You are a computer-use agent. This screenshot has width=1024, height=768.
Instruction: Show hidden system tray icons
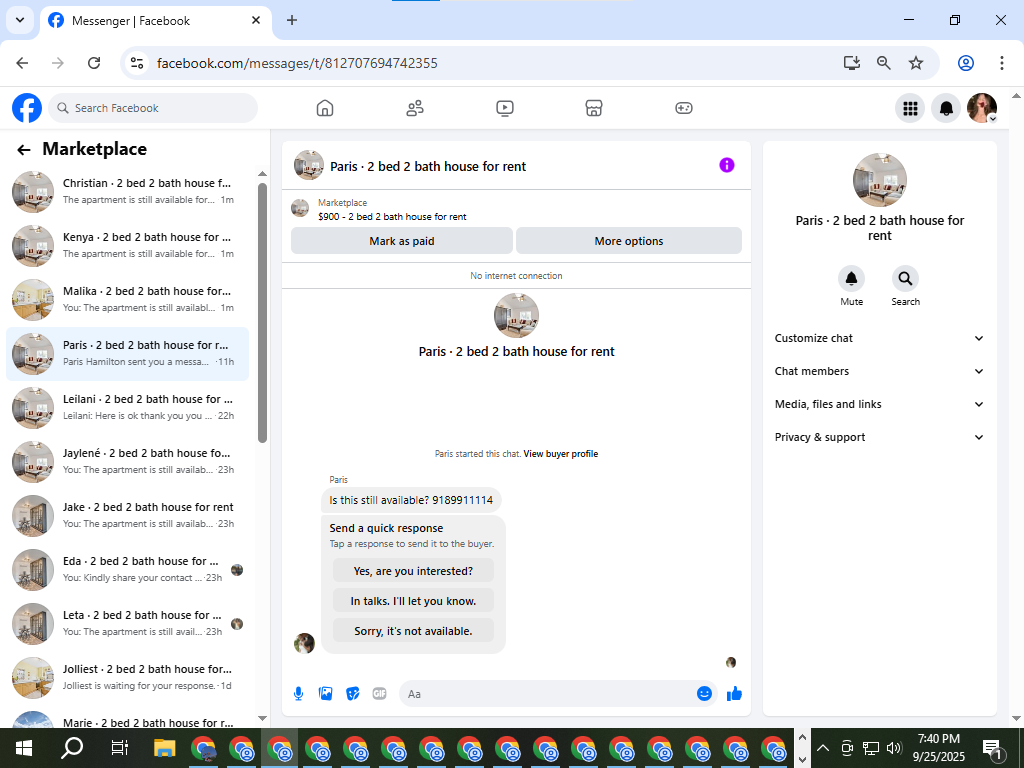823,748
